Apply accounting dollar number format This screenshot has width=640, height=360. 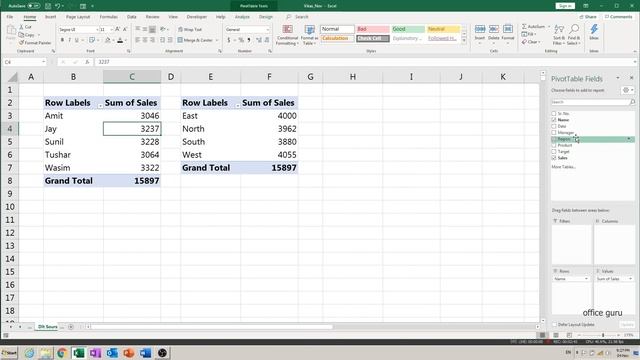[229, 40]
